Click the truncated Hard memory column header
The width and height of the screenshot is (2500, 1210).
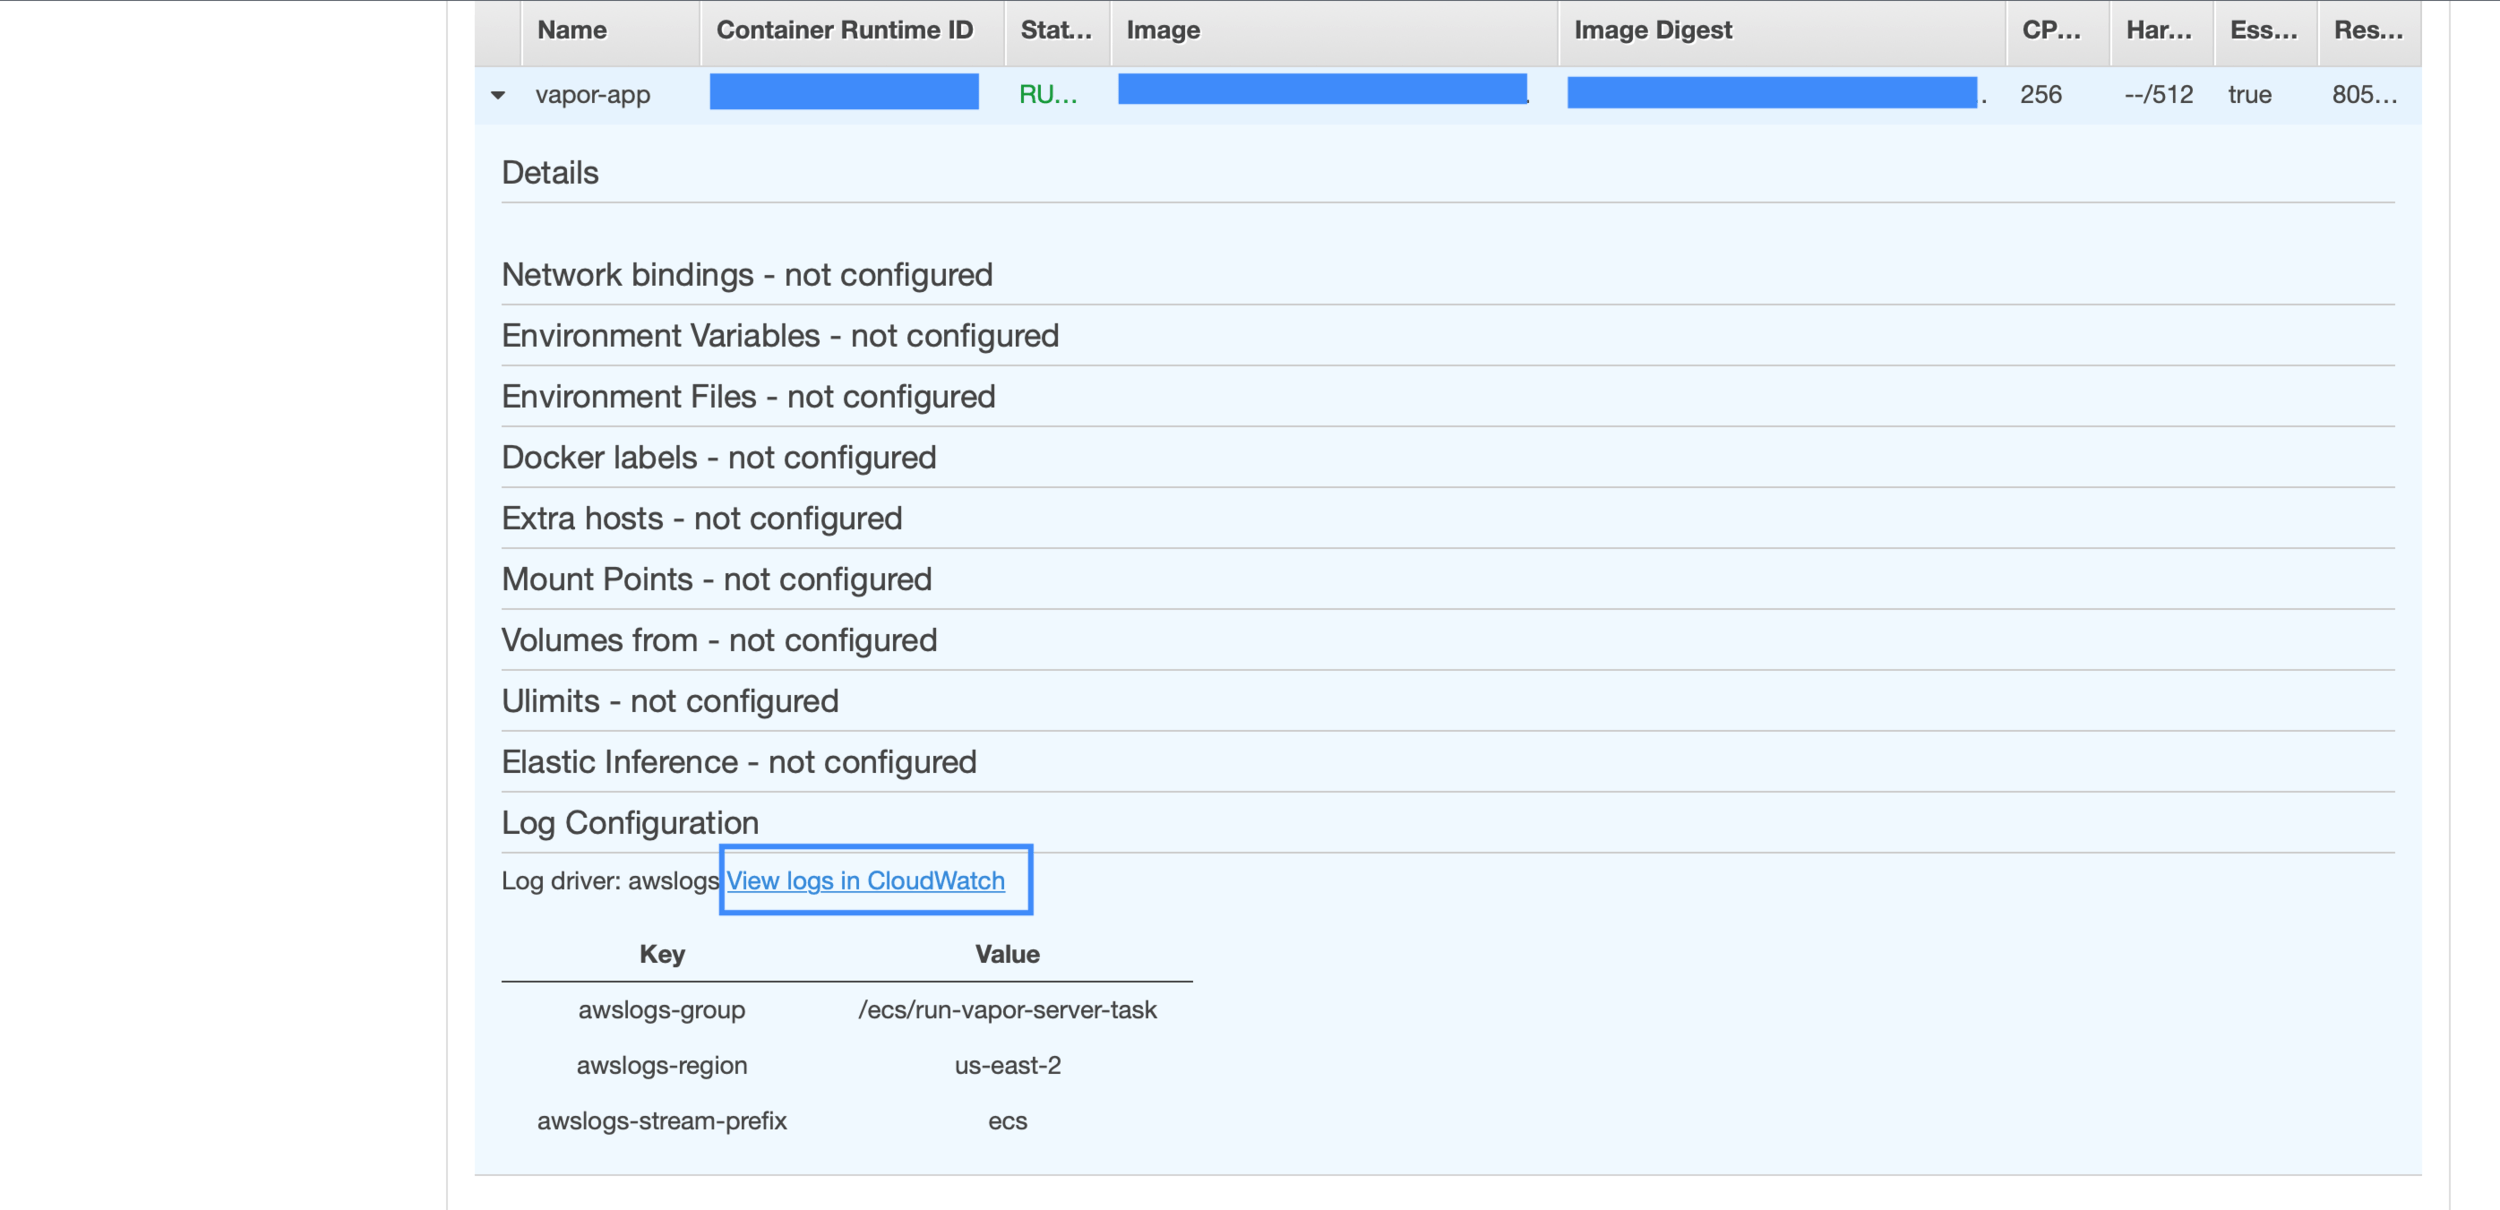tap(2158, 30)
